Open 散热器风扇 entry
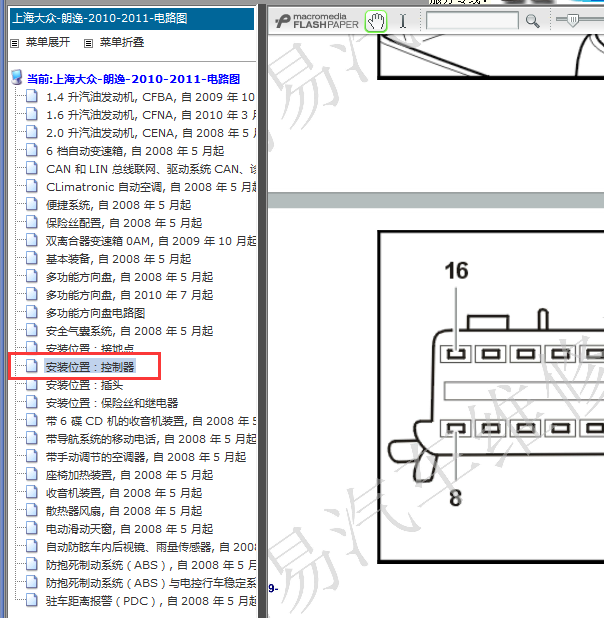This screenshot has width=604, height=618. tap(124, 511)
